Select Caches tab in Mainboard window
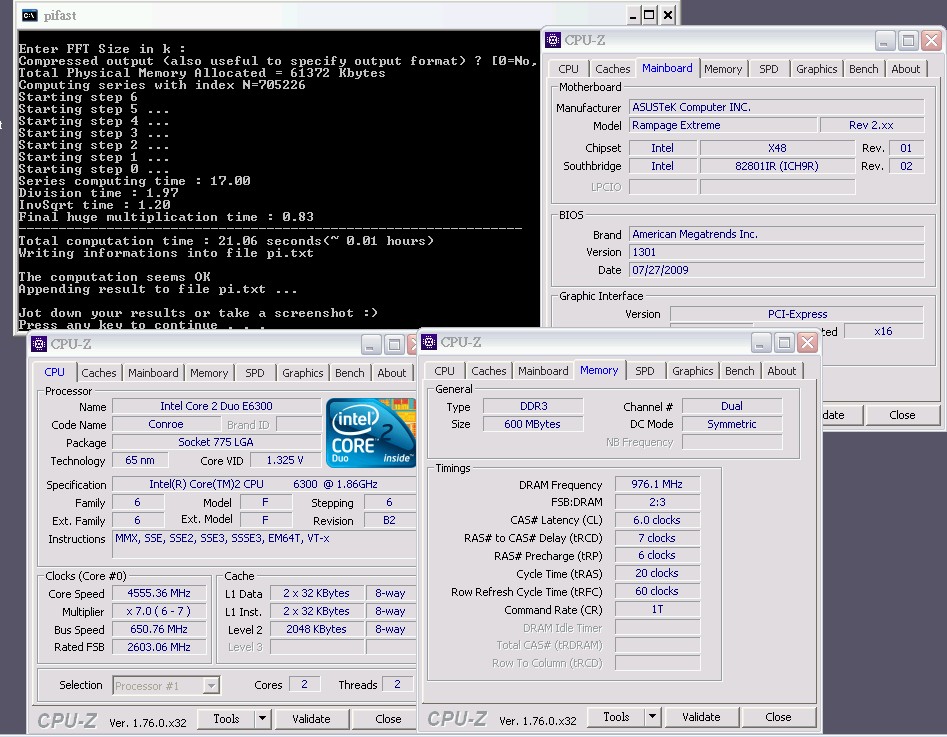947x737 pixels. point(612,69)
